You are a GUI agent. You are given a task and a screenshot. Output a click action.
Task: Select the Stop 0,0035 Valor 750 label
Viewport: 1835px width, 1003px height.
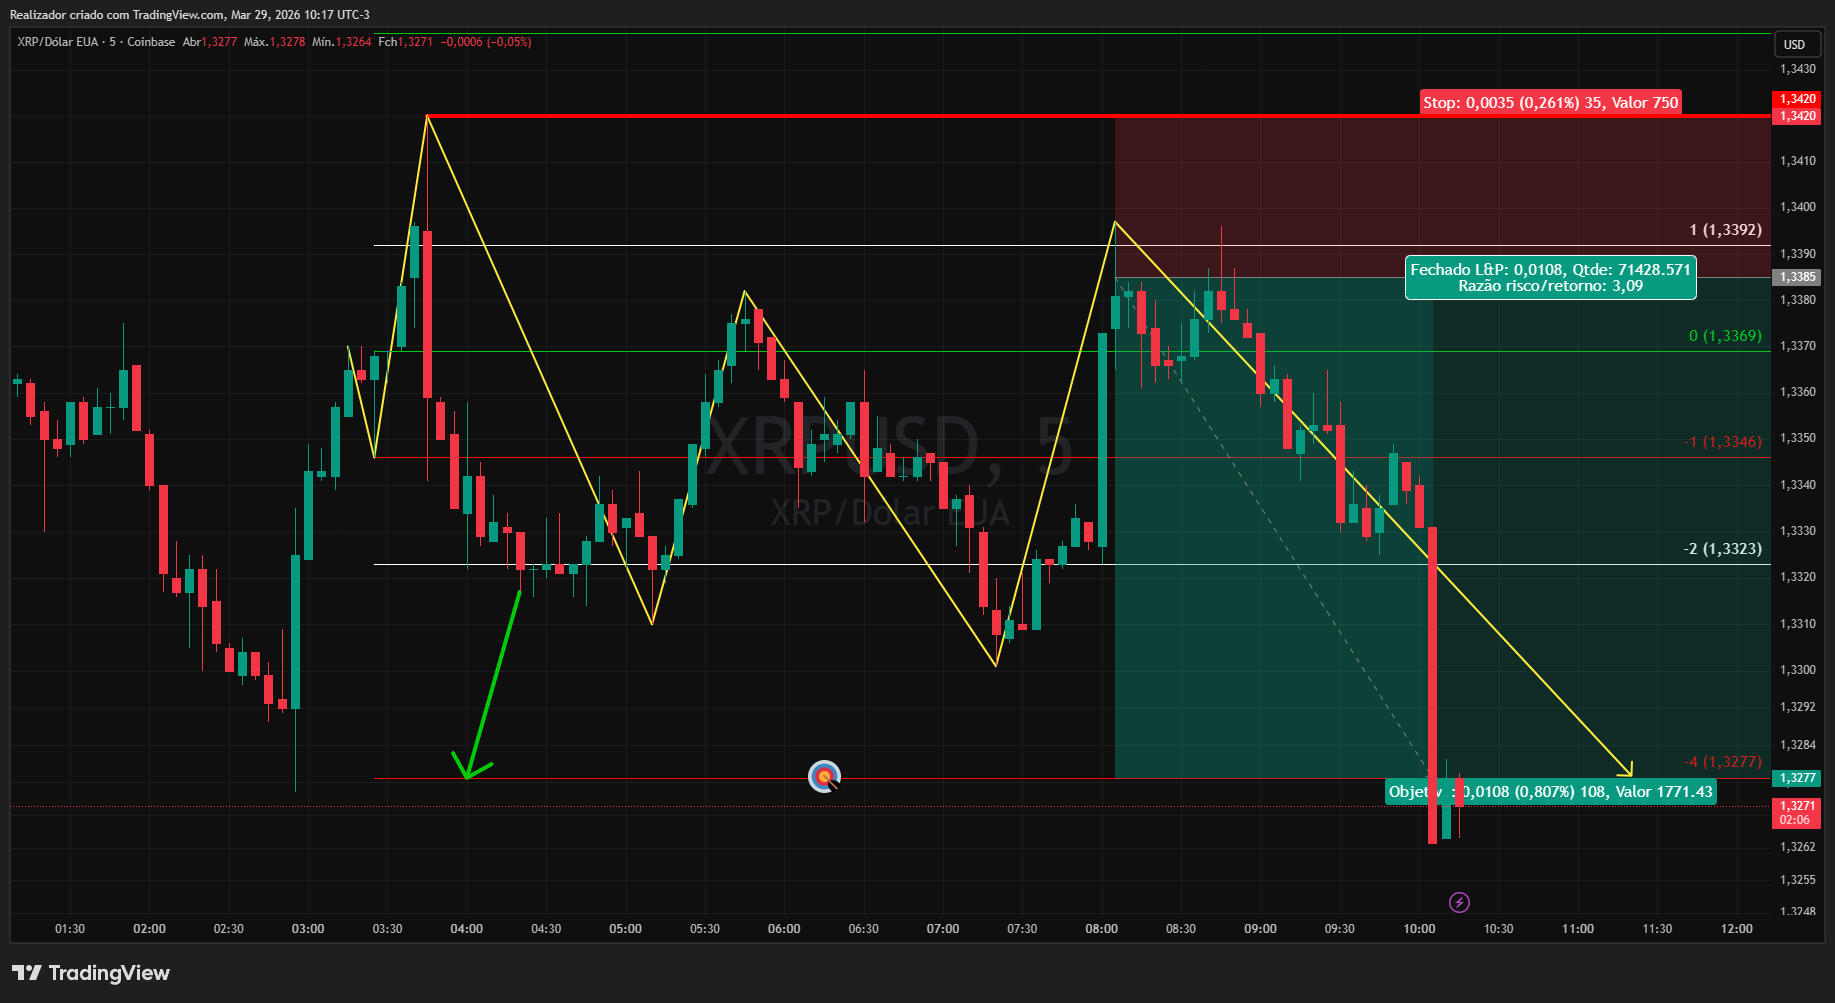(1550, 102)
